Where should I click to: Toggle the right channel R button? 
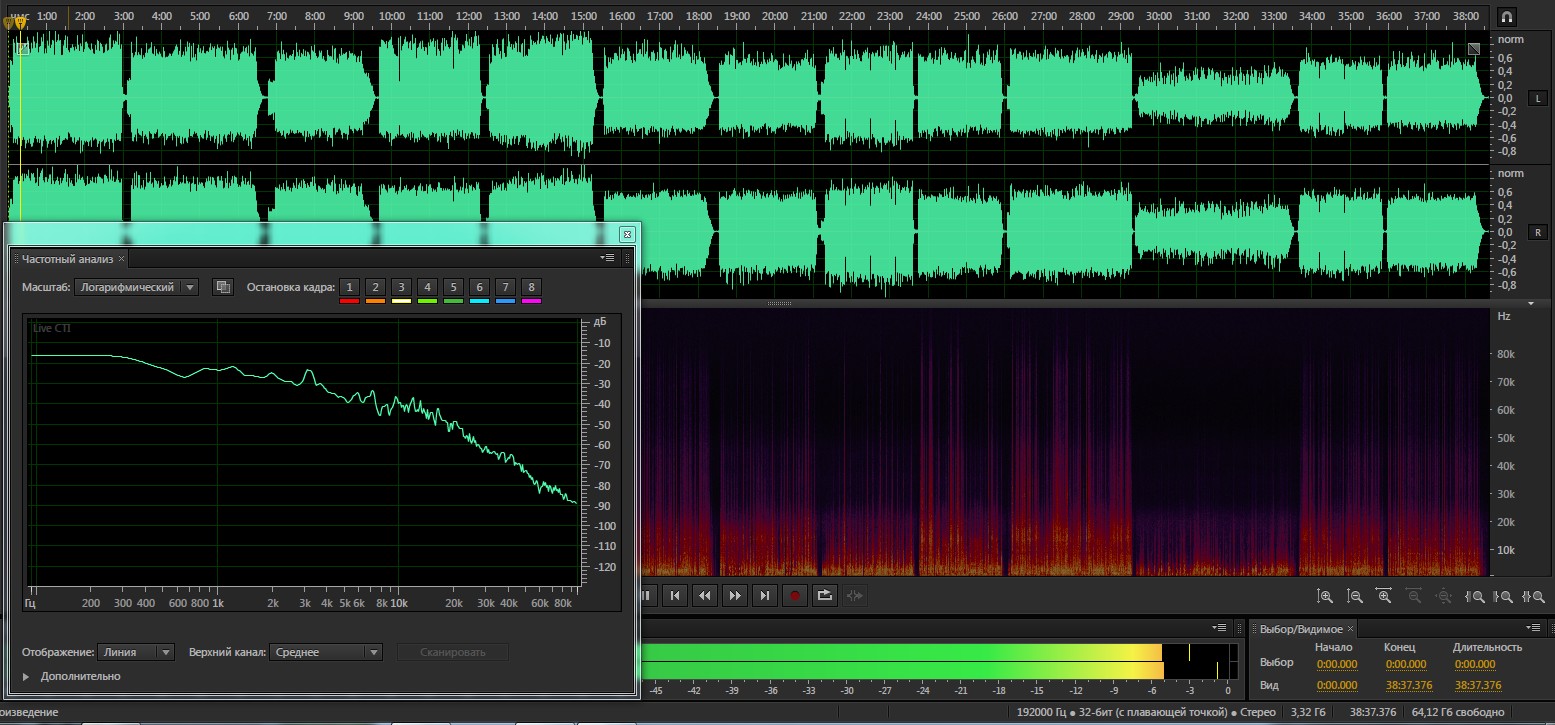[1538, 232]
